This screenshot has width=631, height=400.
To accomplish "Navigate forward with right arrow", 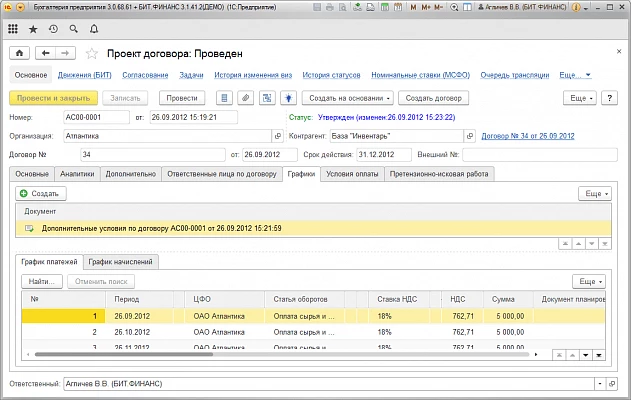I will pos(65,53).
